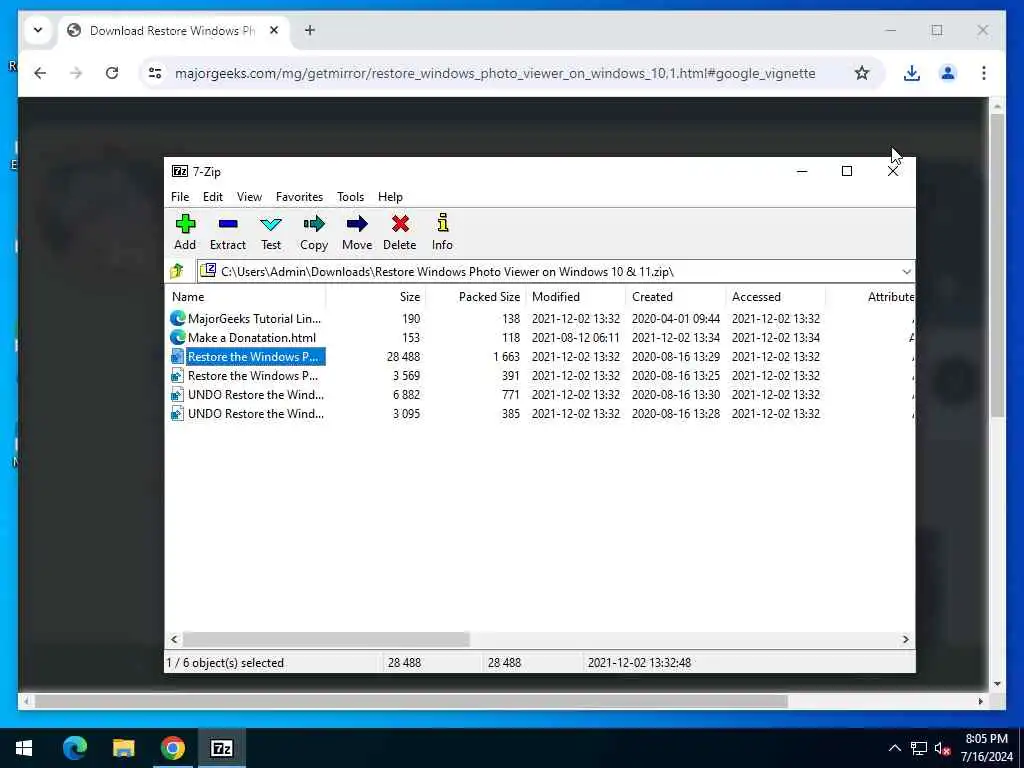Expand the 7-Zip address path dropdown
The image size is (1024, 768).
(906, 271)
